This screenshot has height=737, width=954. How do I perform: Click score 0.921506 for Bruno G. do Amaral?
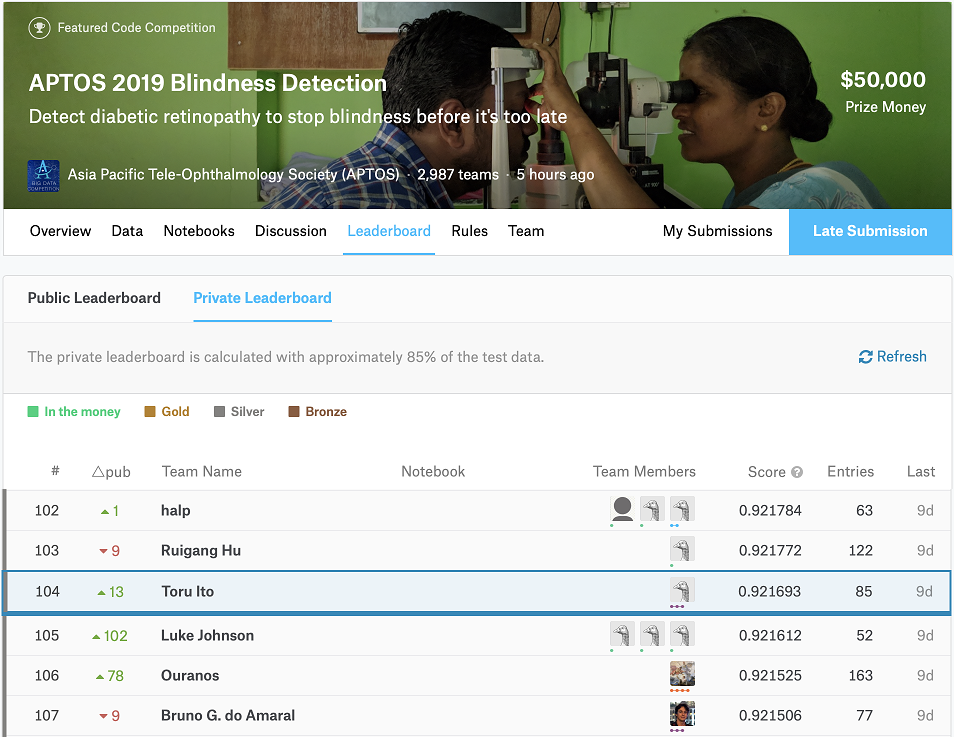[x=770, y=716]
